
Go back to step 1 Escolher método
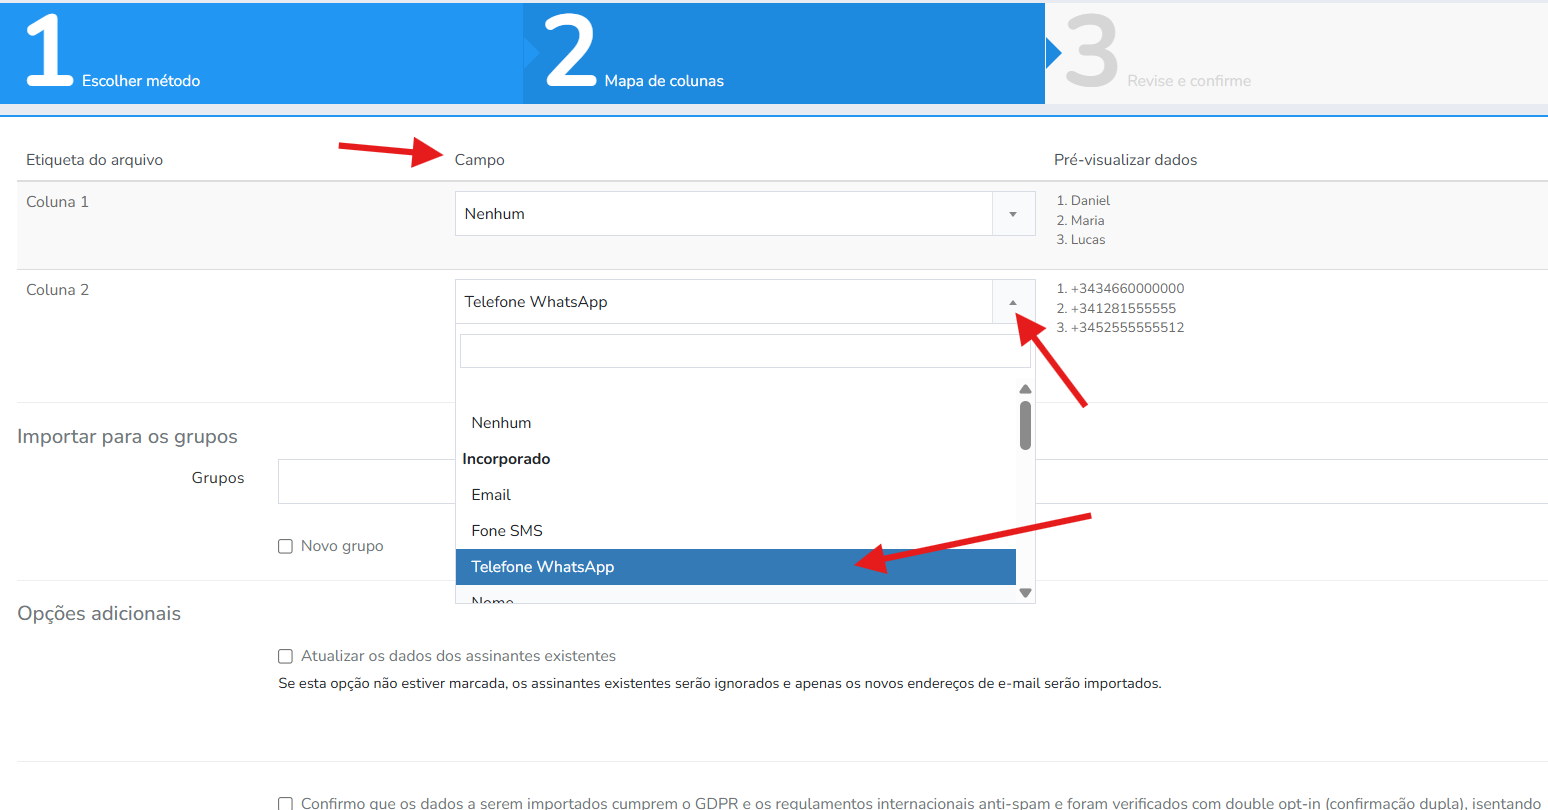[261, 53]
